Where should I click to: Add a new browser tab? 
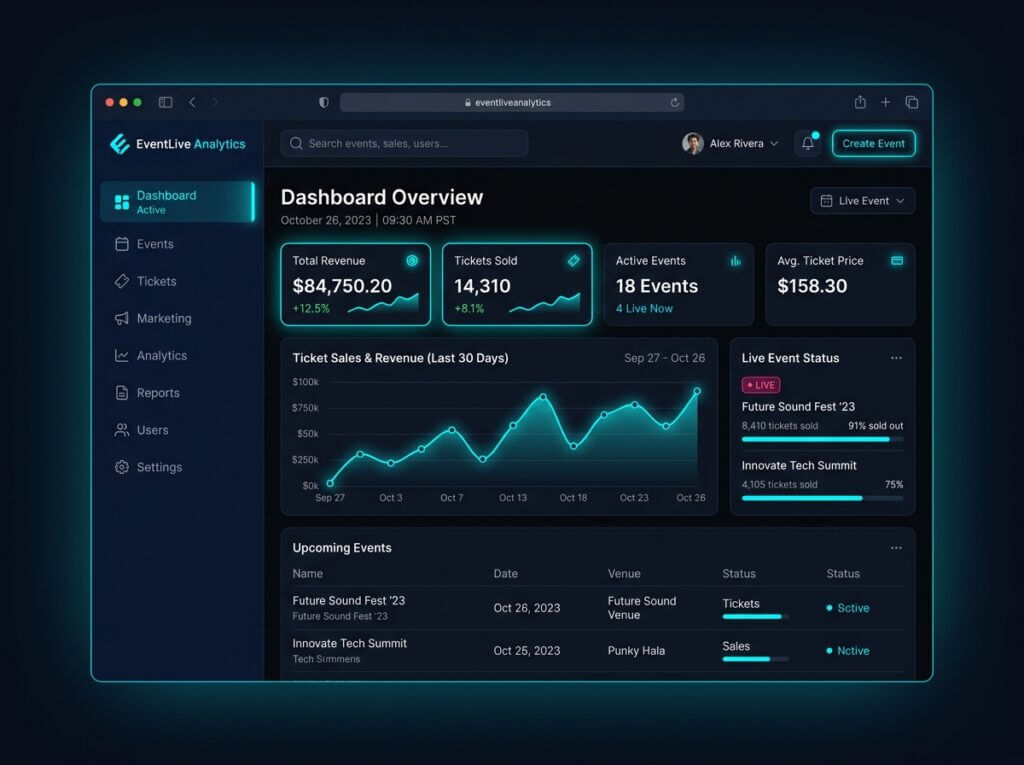(886, 102)
